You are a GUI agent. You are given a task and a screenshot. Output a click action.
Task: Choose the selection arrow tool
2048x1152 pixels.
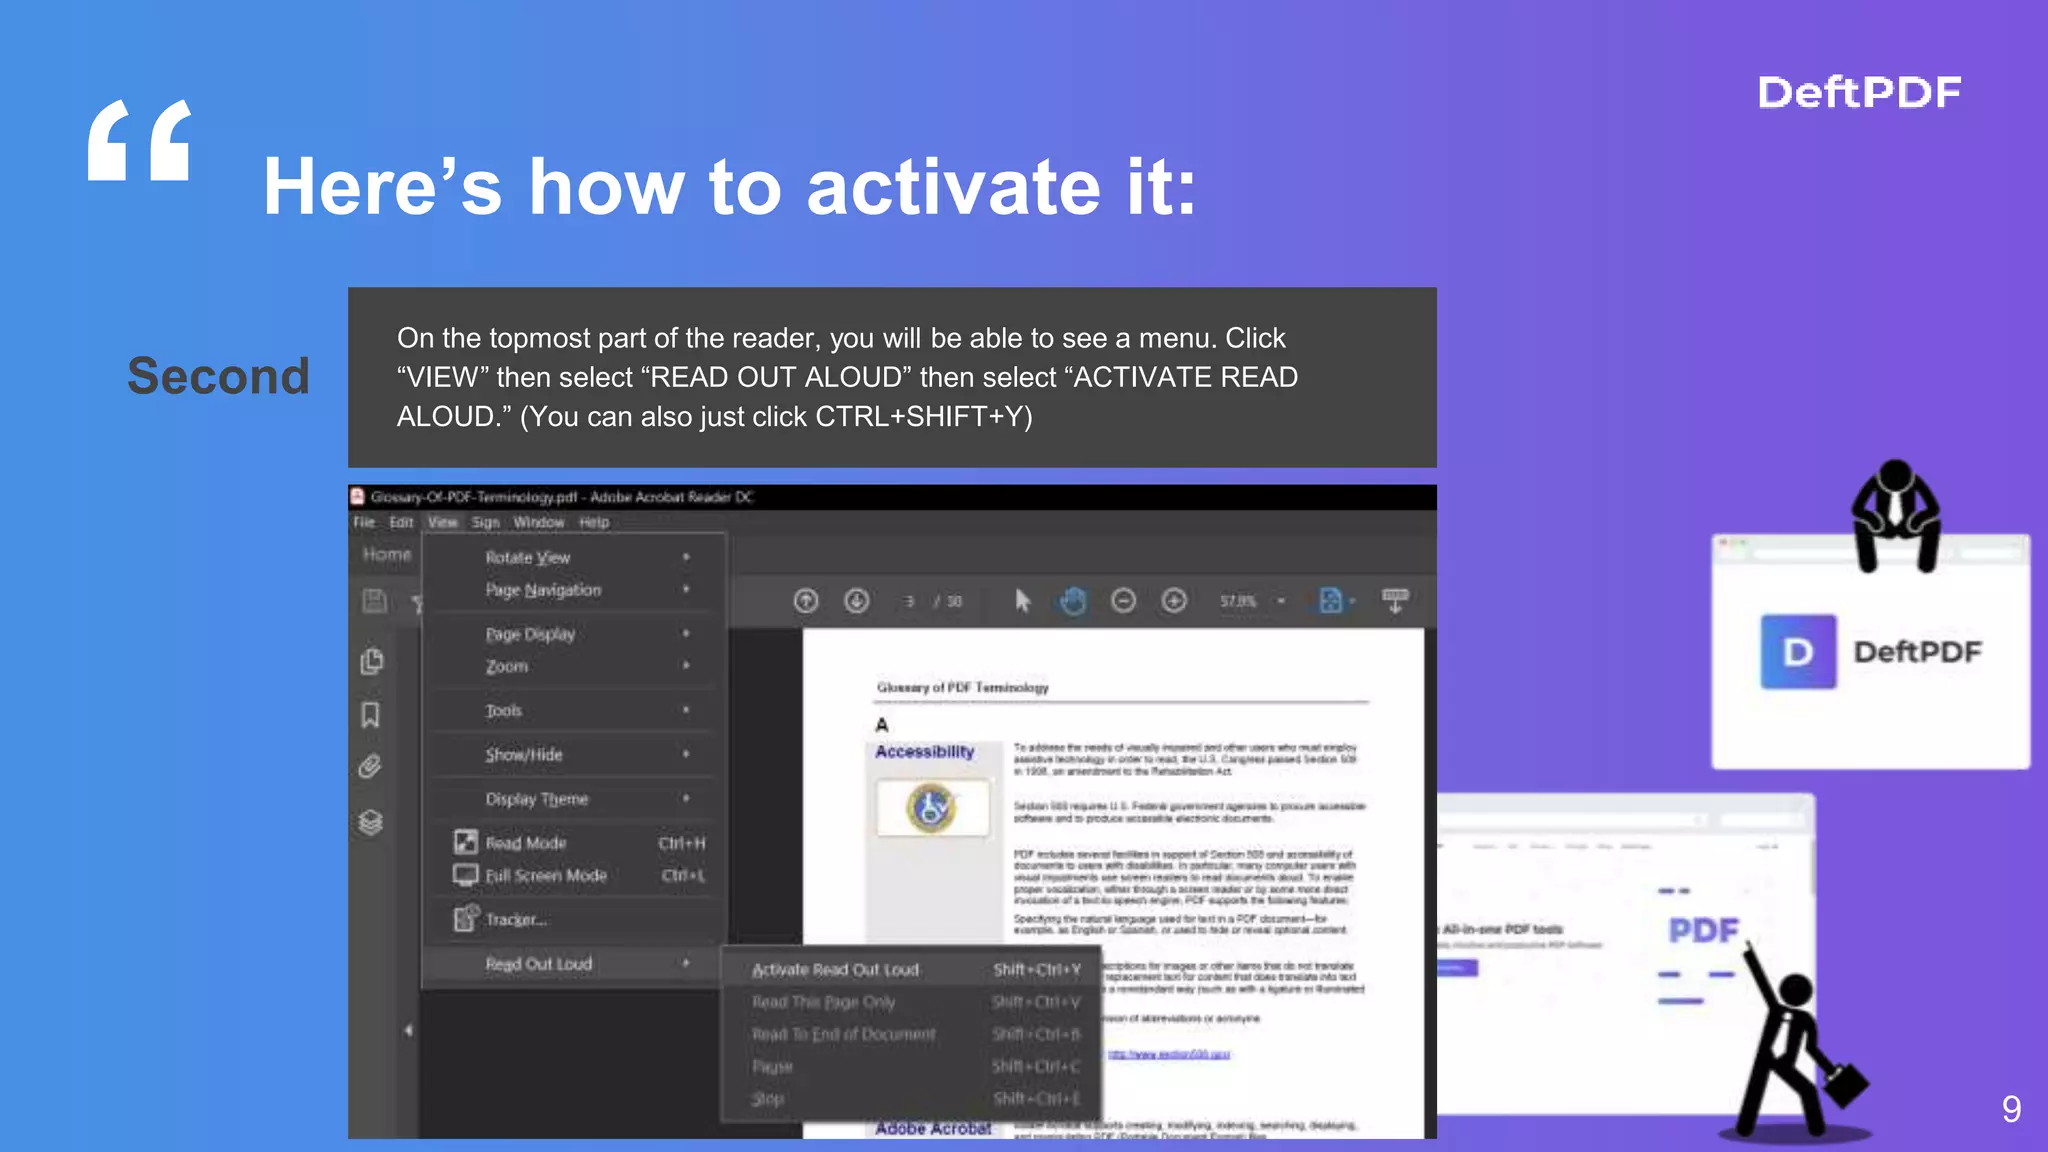[x=1022, y=600]
